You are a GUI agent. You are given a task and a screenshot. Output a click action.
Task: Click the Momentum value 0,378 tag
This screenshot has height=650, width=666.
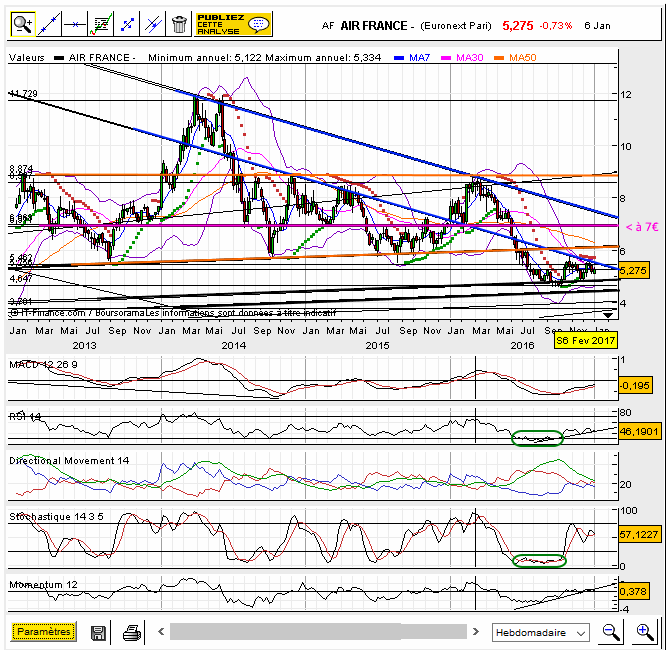pos(633,591)
